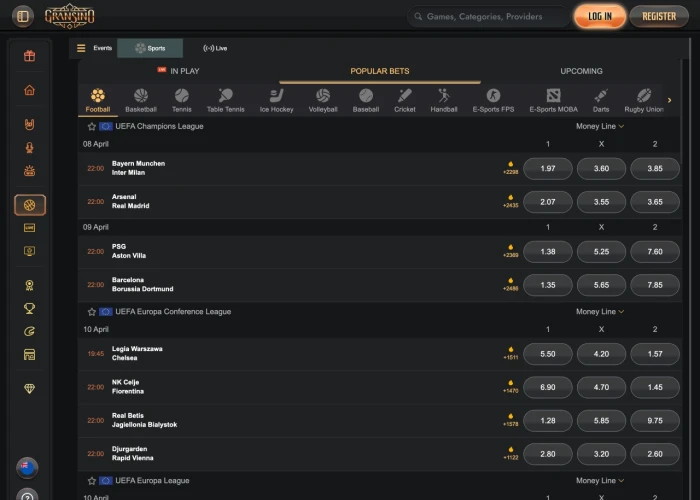Select odds 9.75 for Jagiellonia Bialystok
Screen dimensions: 700x500
click(655, 421)
